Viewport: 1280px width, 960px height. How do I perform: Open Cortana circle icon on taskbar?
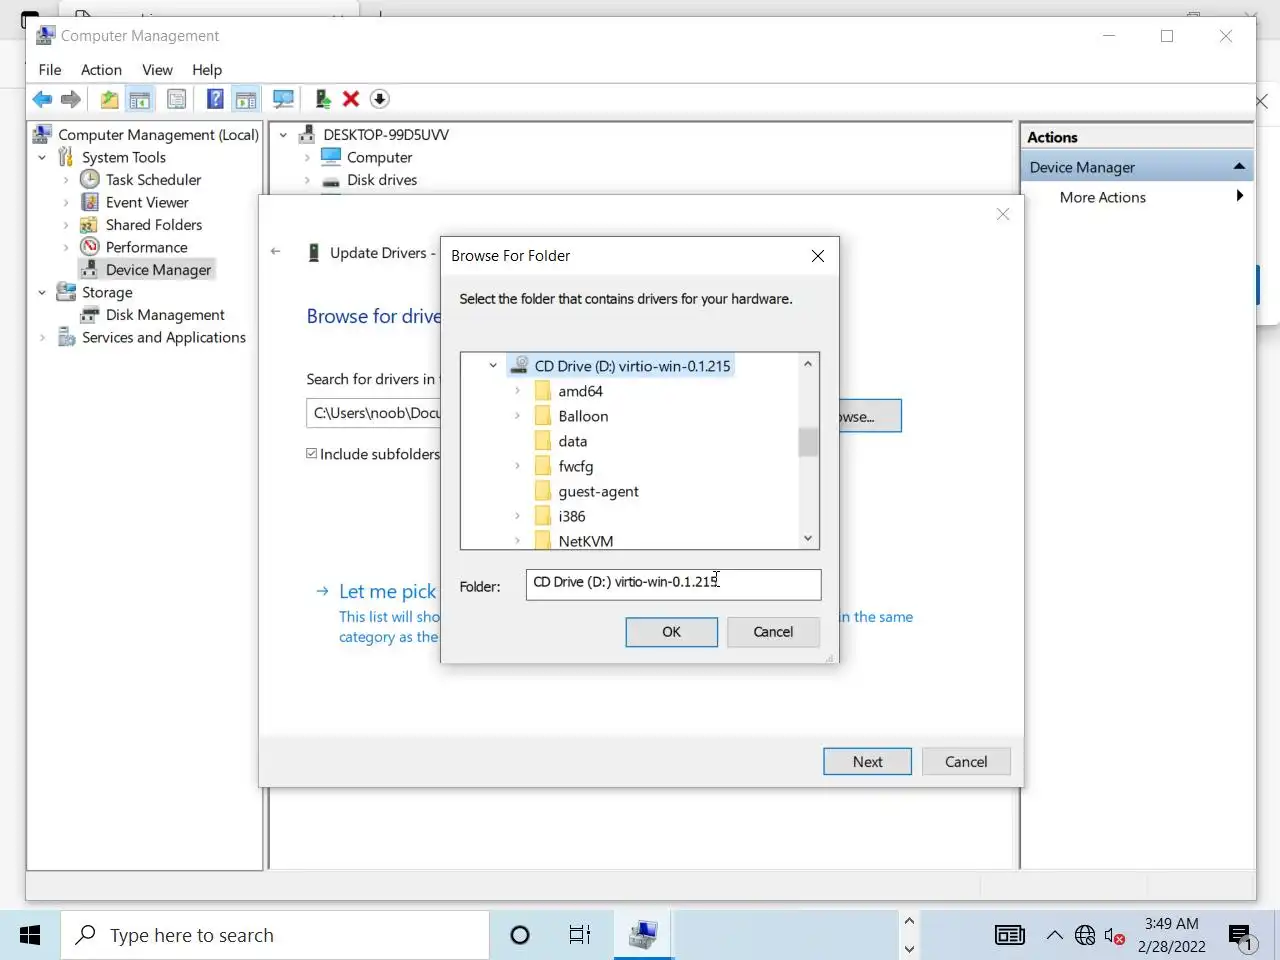pos(519,935)
